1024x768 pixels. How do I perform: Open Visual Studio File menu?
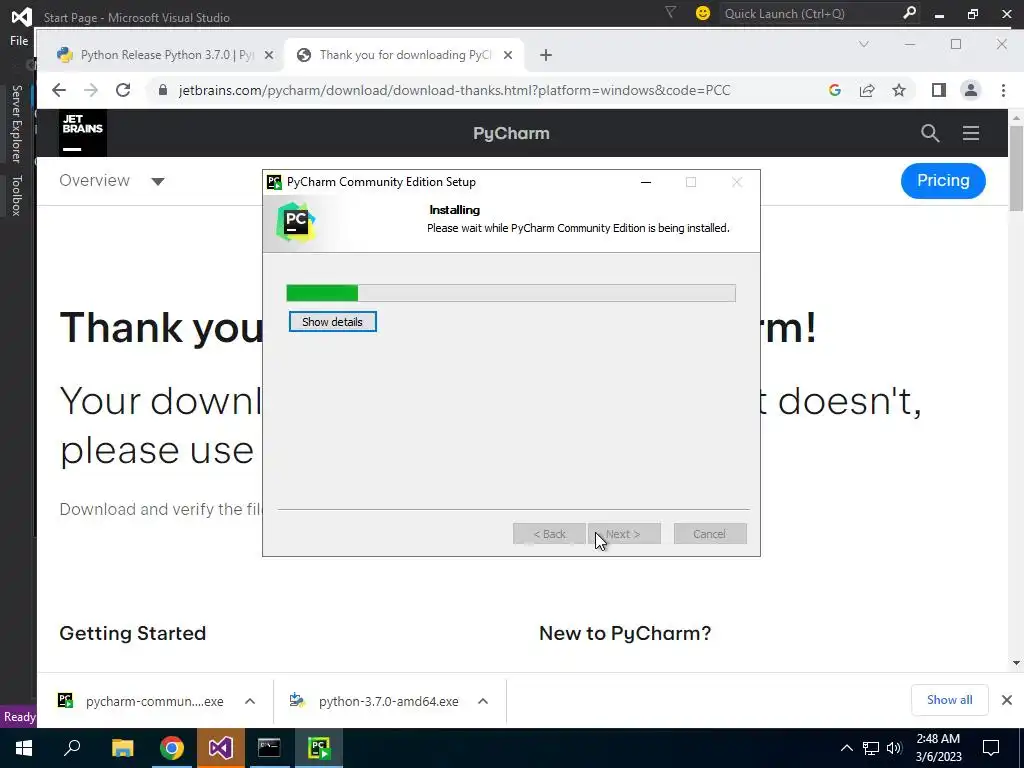click(19, 40)
